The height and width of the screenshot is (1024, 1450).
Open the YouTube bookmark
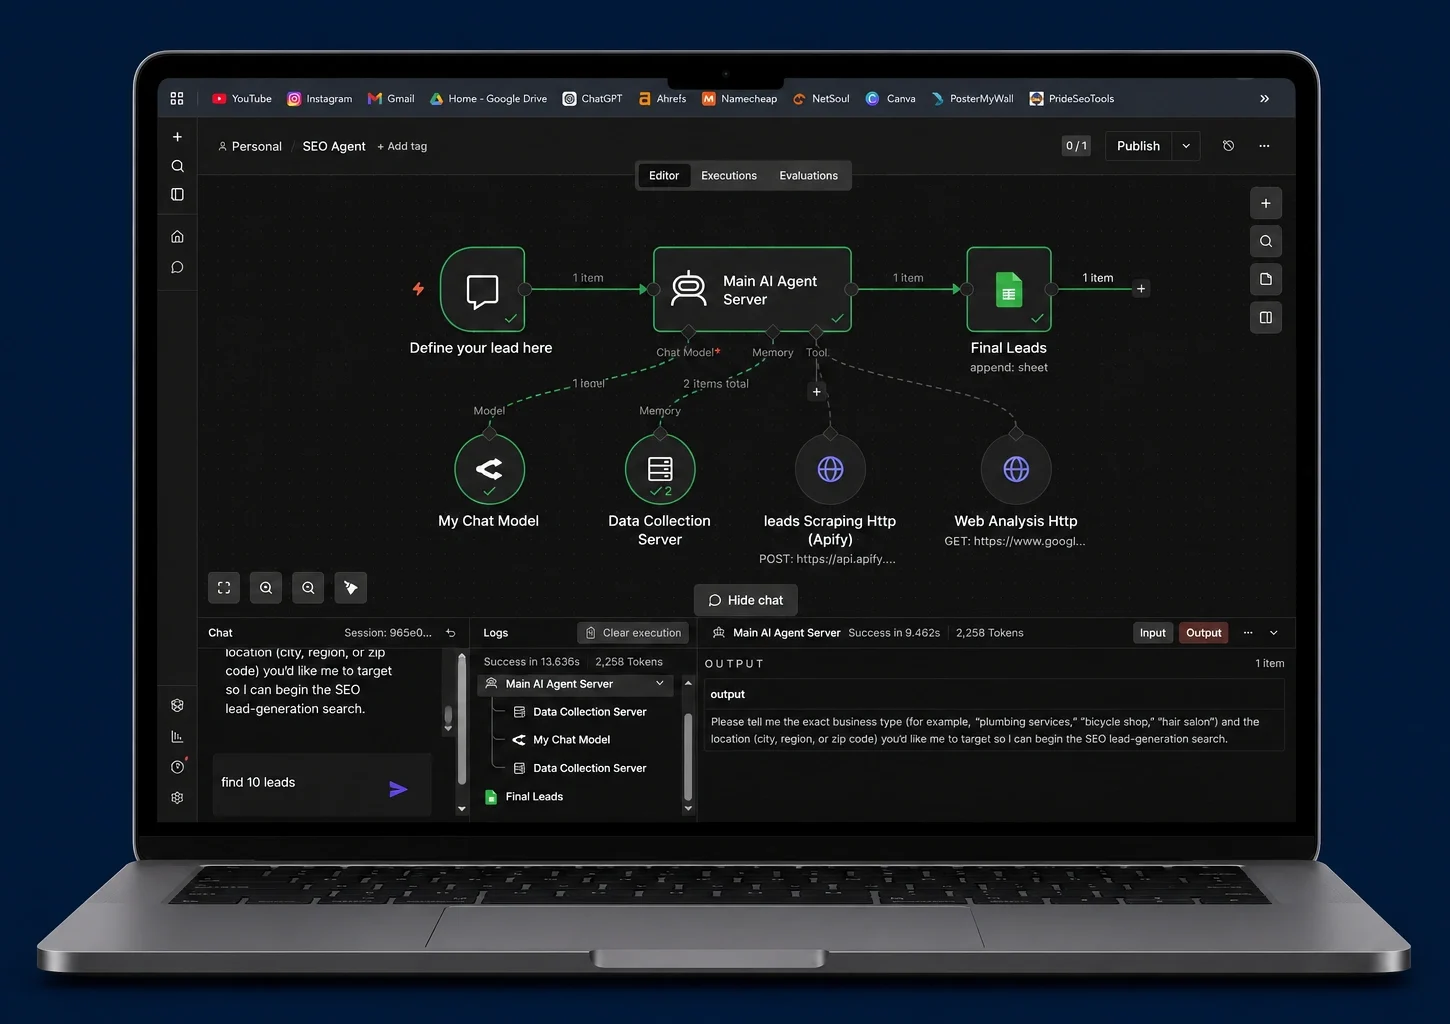tap(242, 98)
